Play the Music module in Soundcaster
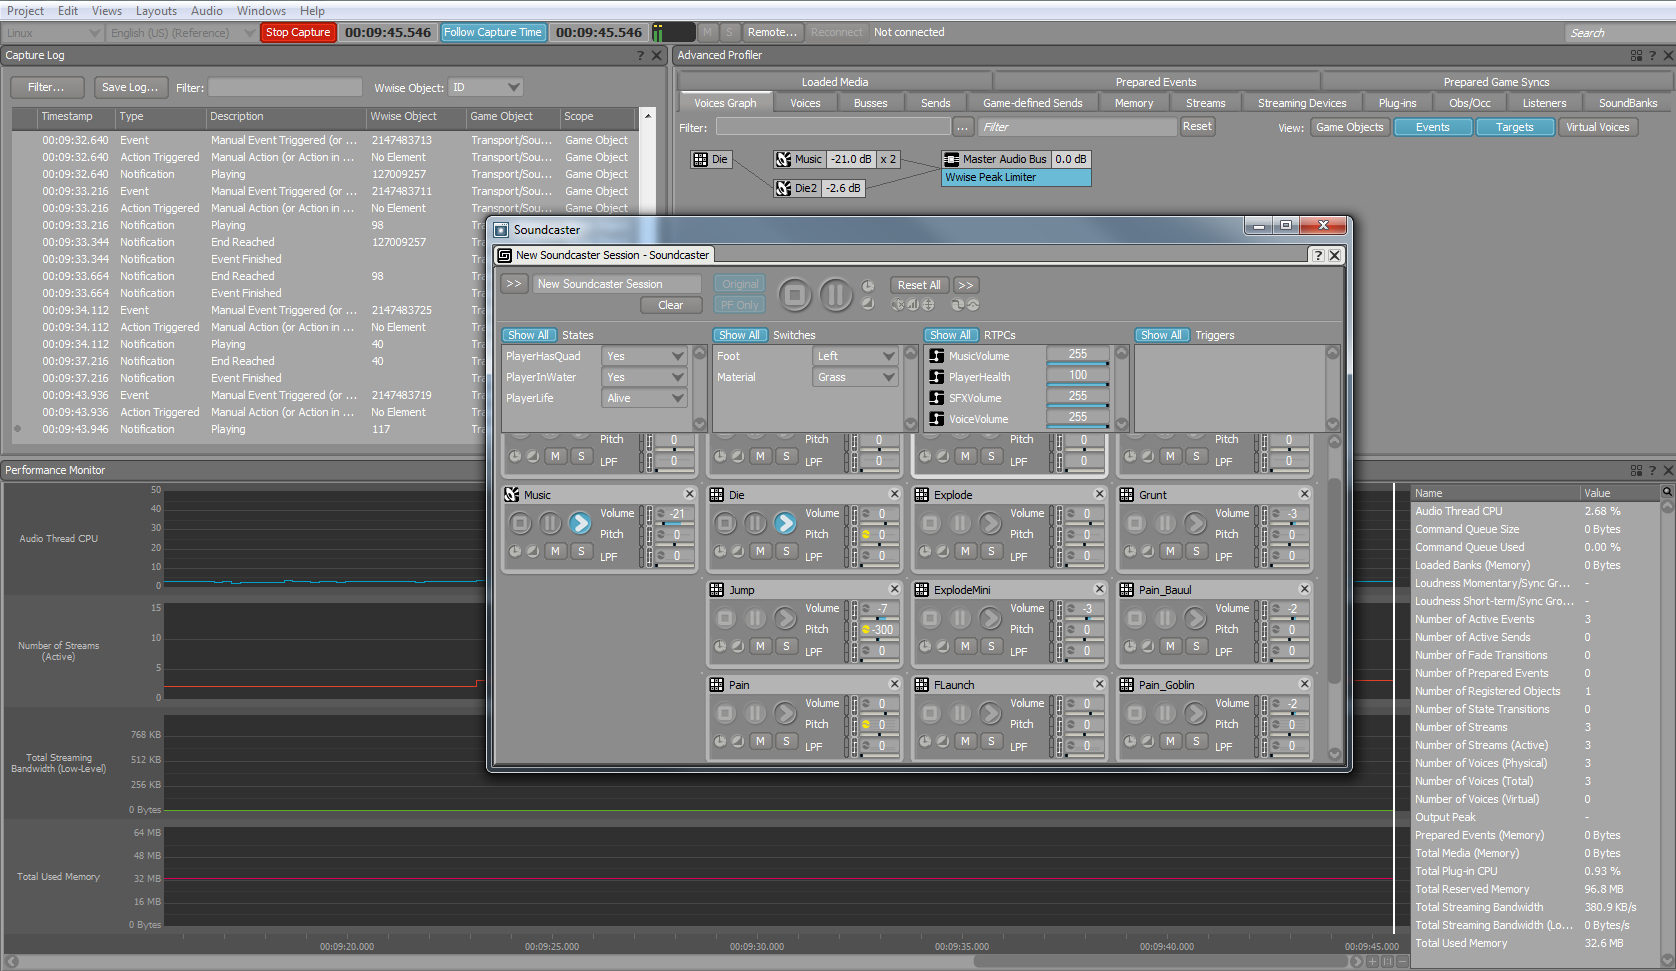The image size is (1676, 971). (x=580, y=523)
